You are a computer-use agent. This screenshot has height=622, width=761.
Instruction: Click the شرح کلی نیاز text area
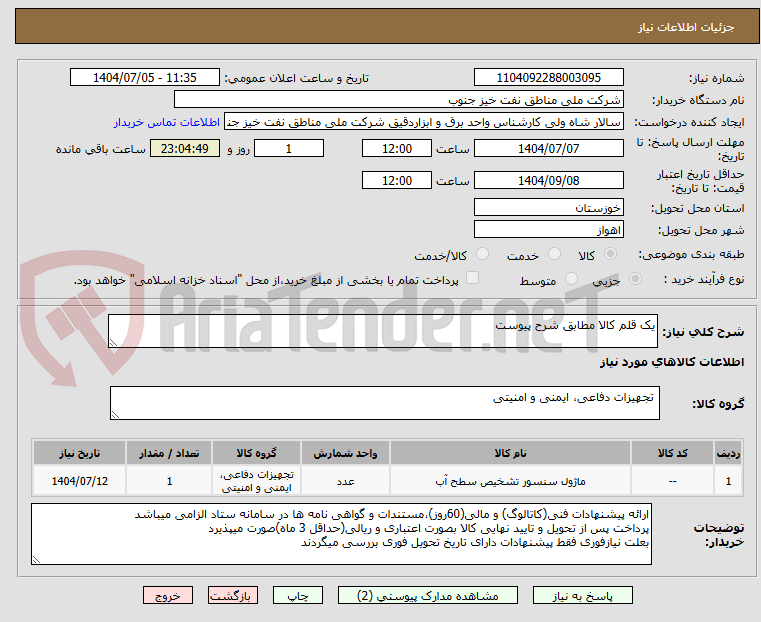382,331
